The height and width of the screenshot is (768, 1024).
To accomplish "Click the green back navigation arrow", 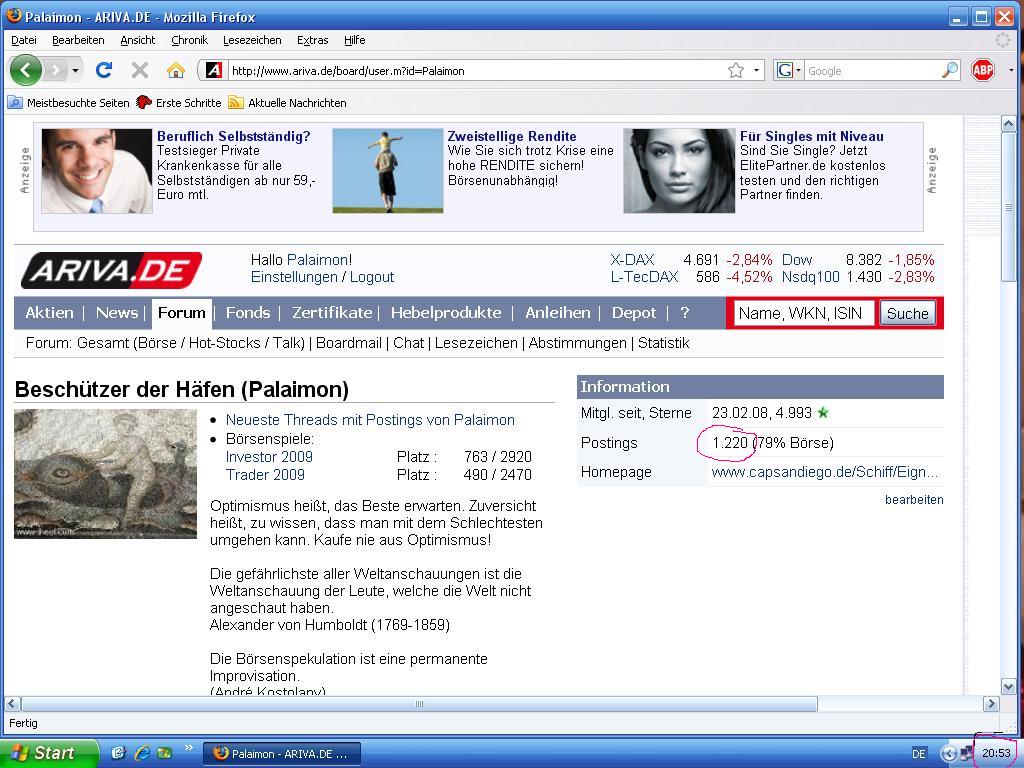I will (26, 70).
